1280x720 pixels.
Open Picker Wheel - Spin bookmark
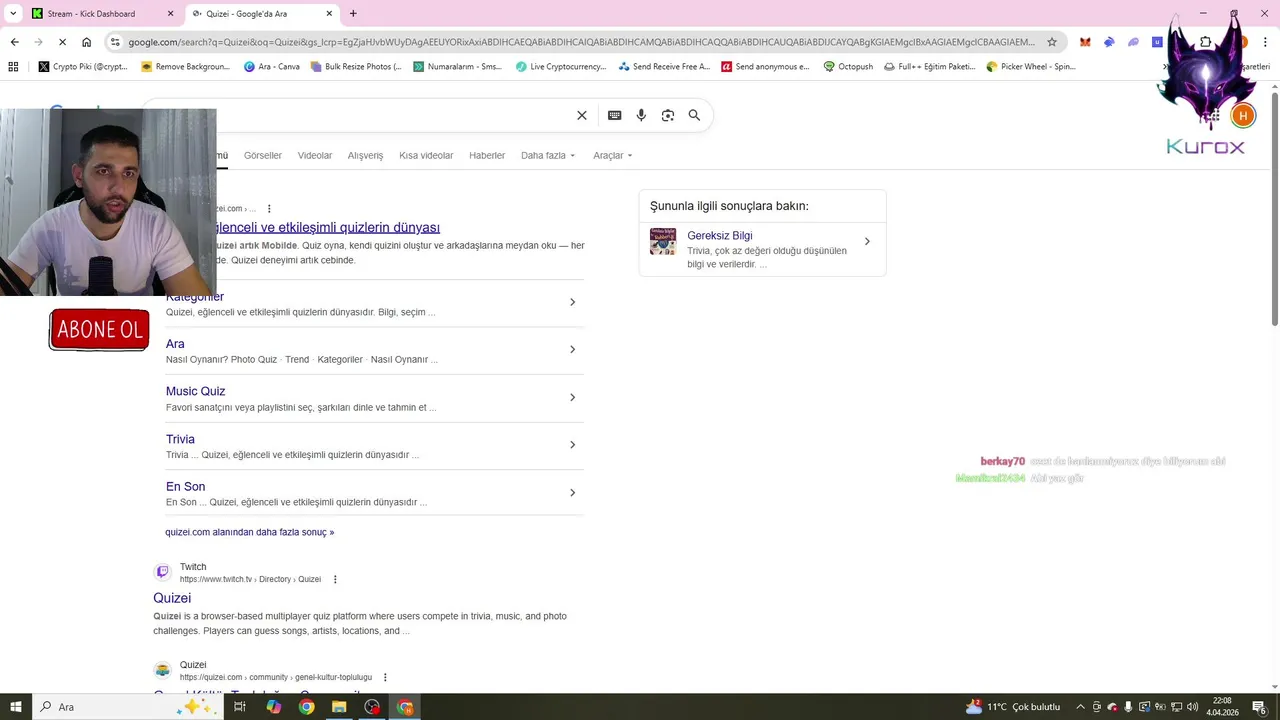coord(1031,67)
